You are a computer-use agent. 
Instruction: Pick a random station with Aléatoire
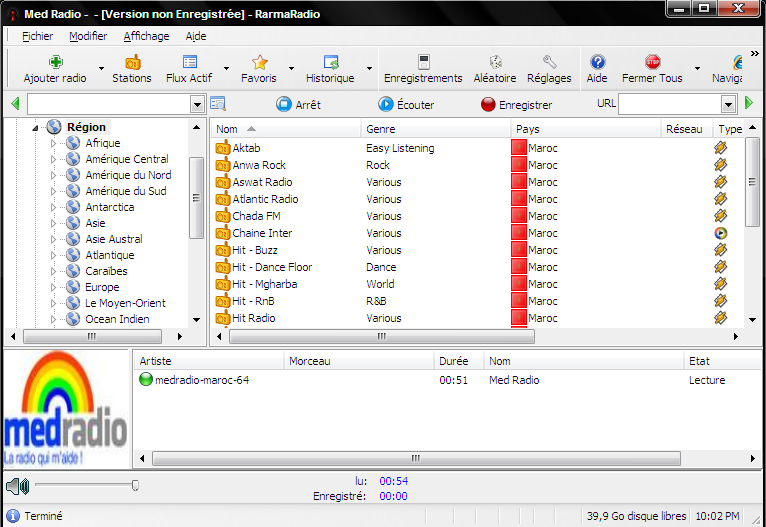click(495, 62)
